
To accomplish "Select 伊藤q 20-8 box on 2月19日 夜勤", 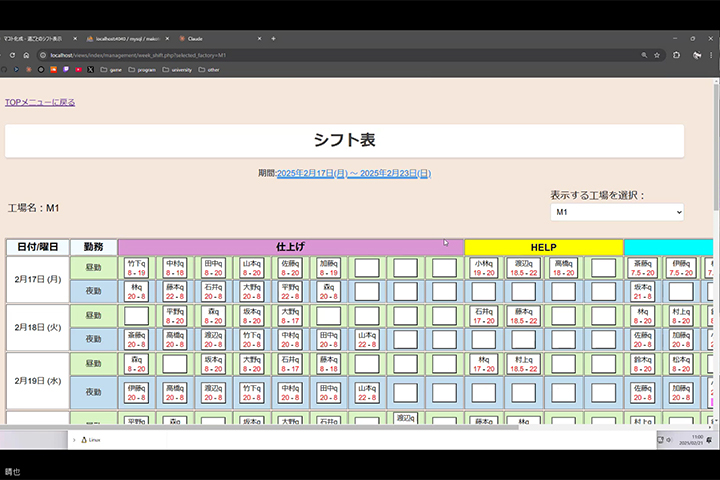I will click(136, 393).
